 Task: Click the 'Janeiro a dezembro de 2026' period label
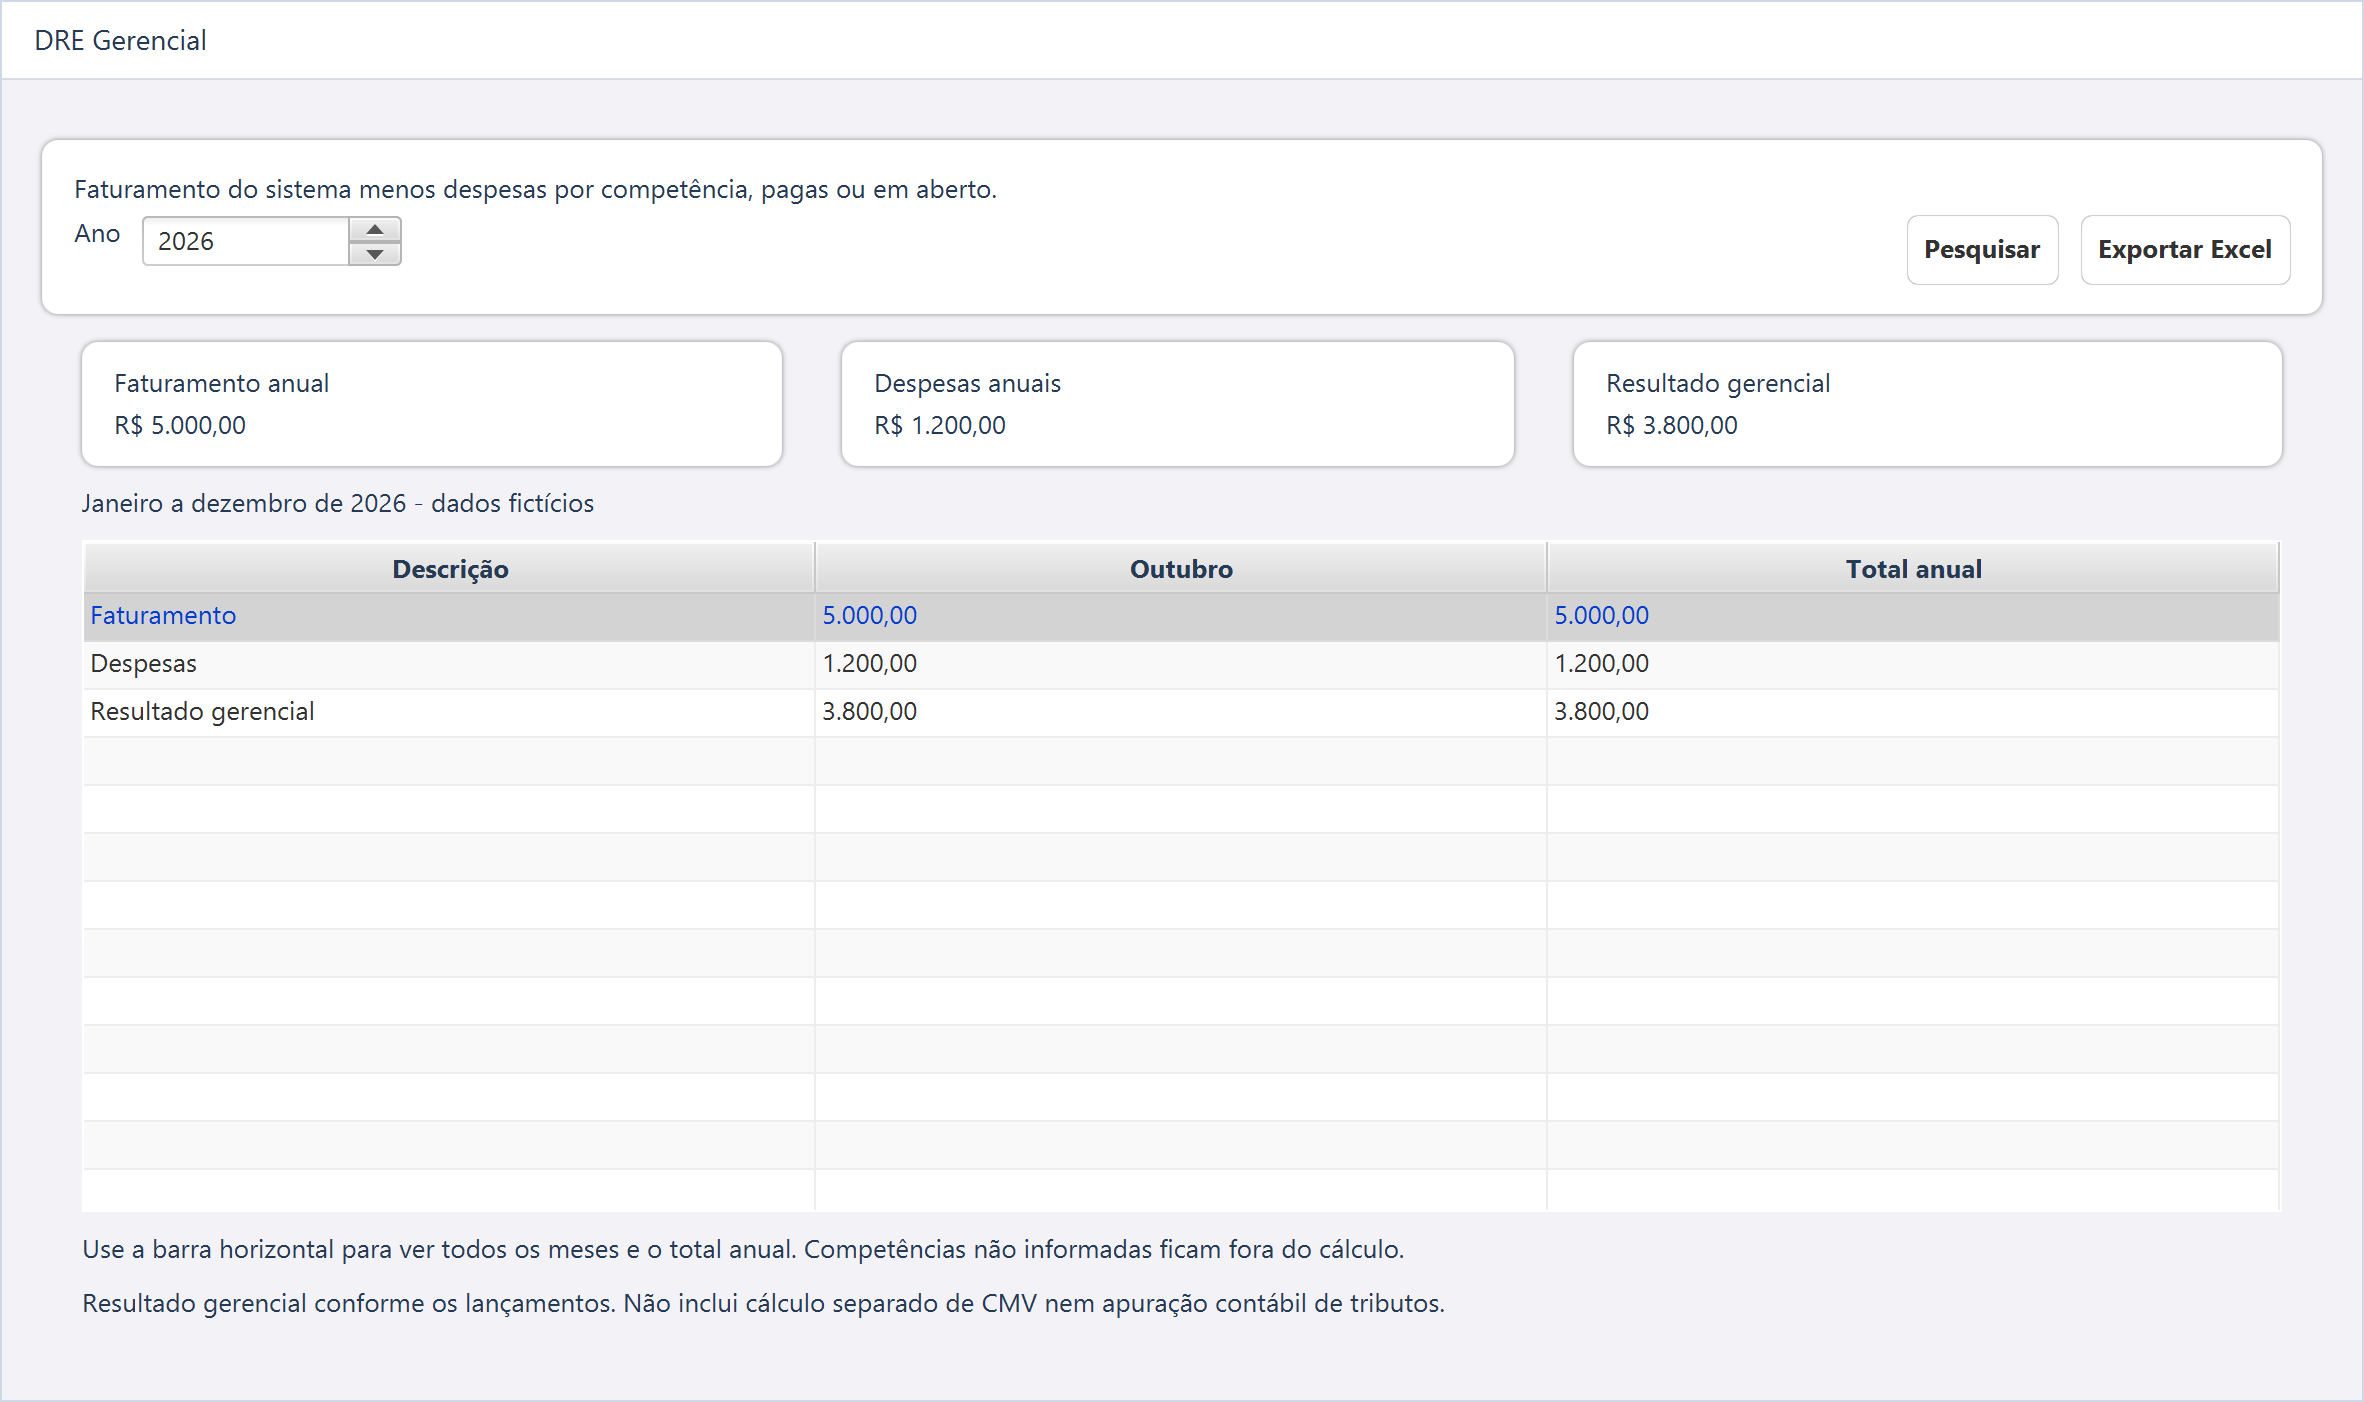click(338, 503)
